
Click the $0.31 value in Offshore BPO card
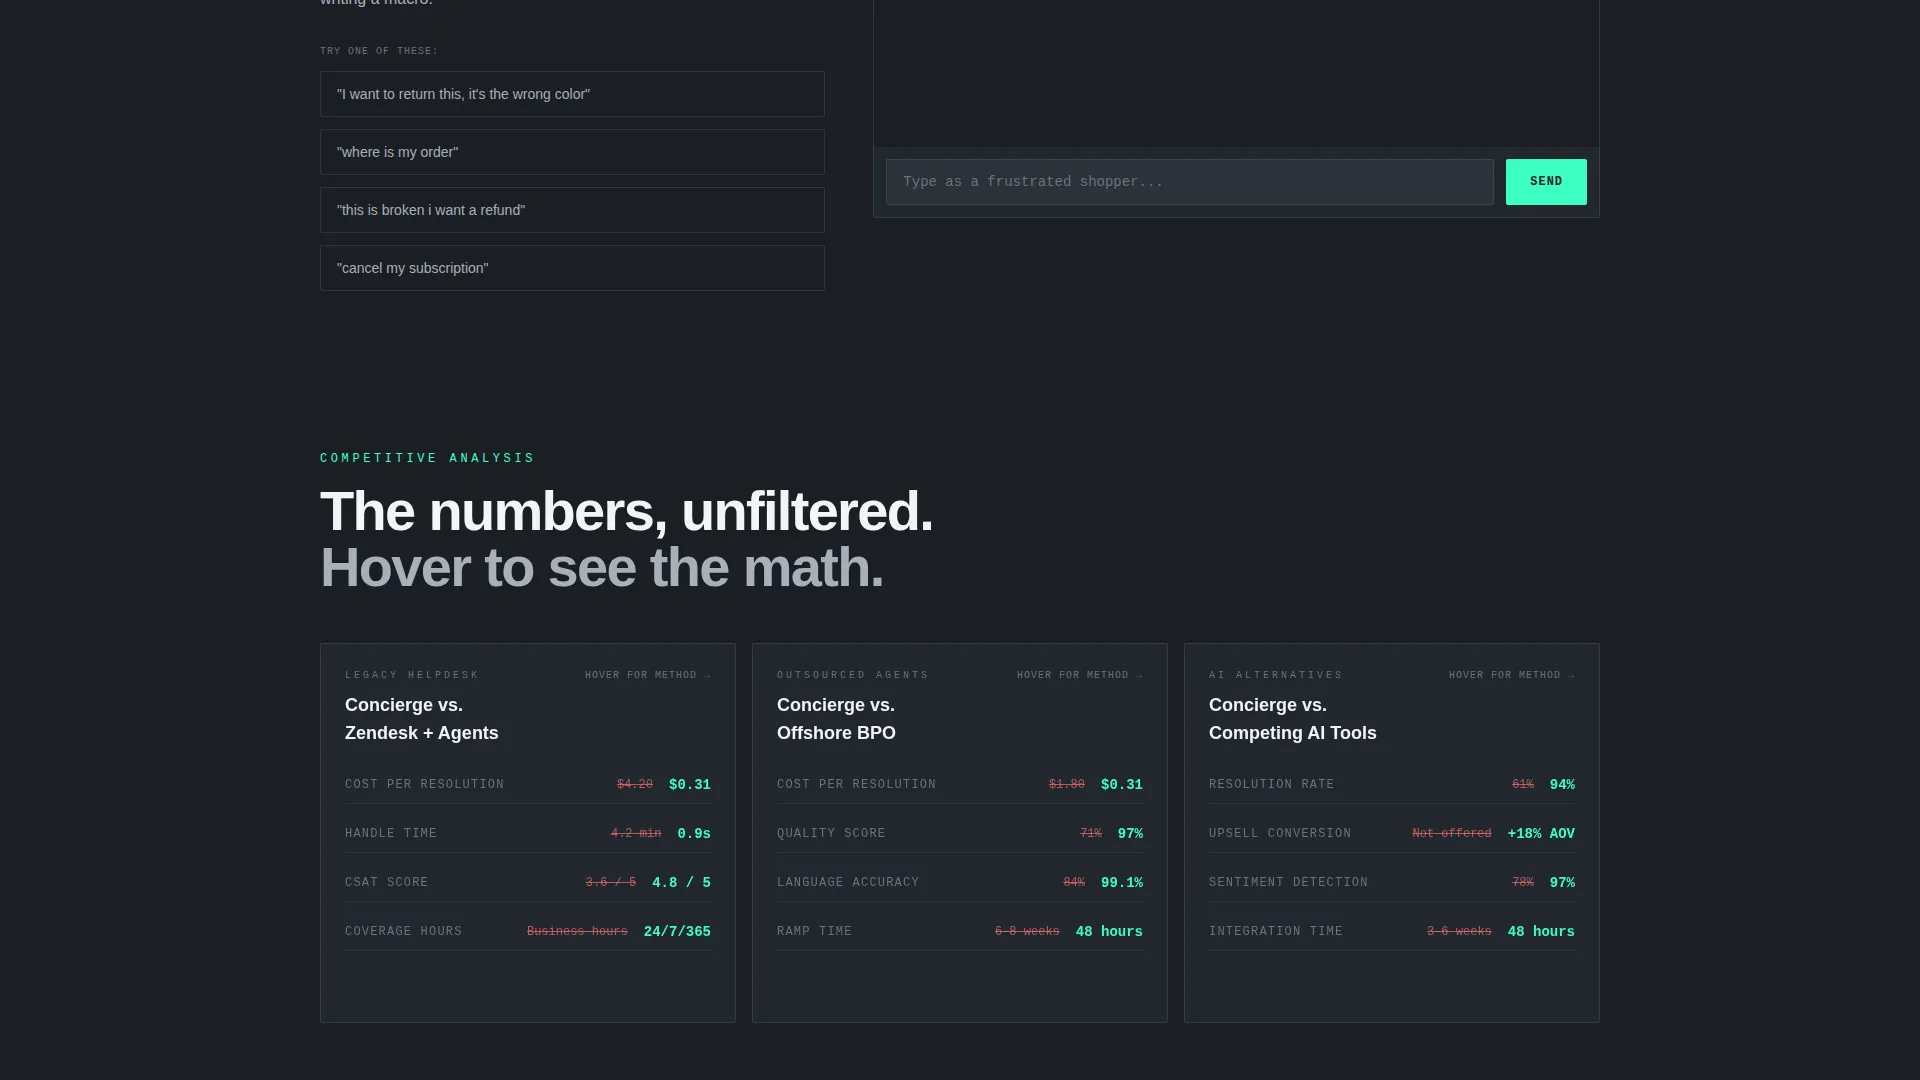click(1122, 785)
